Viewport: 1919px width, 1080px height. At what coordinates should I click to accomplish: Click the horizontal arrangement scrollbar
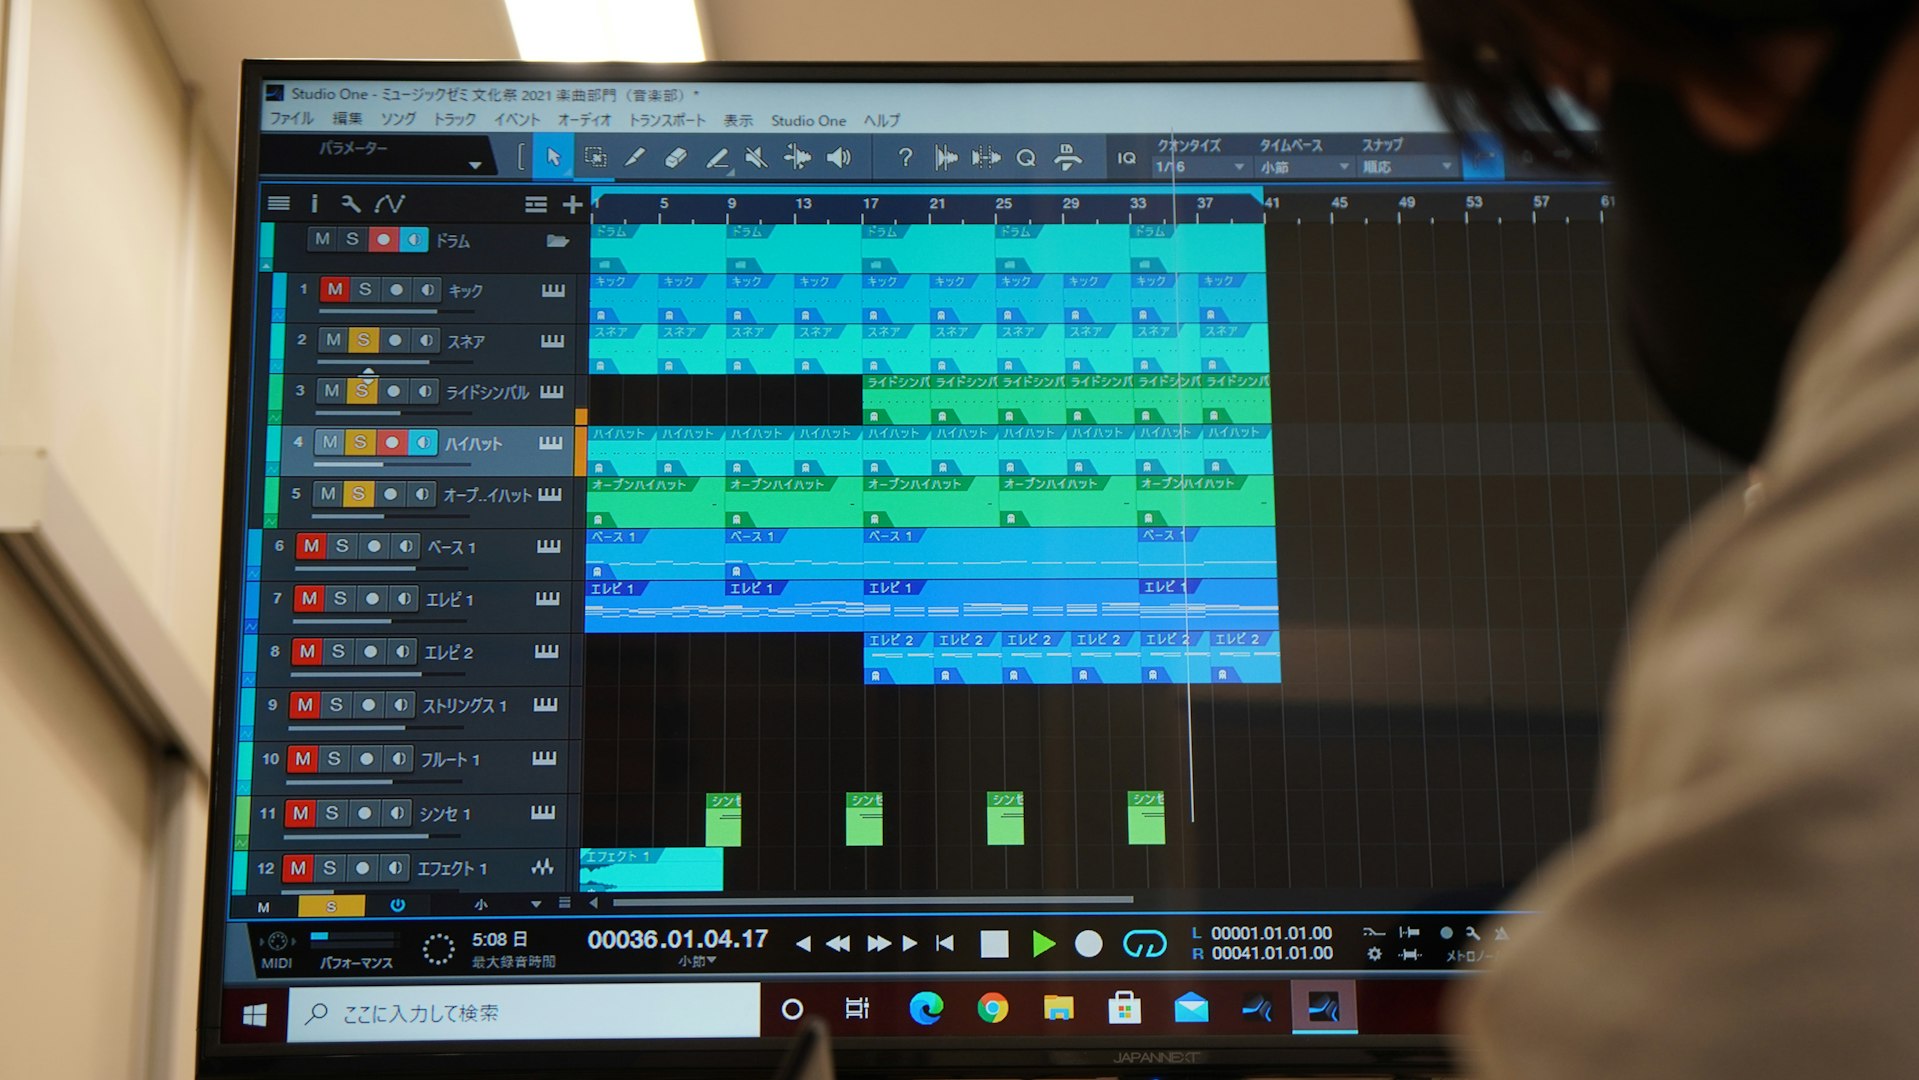click(x=872, y=901)
